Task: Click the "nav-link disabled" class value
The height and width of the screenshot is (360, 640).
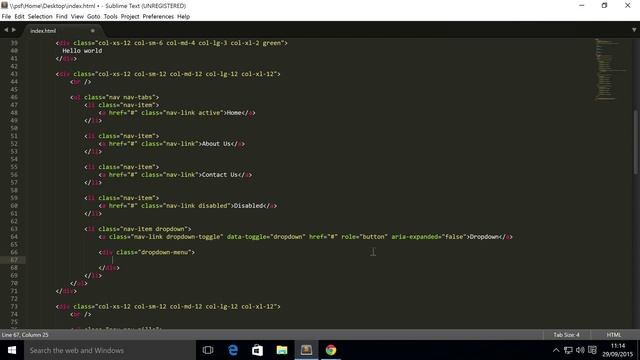Action: coord(196,206)
